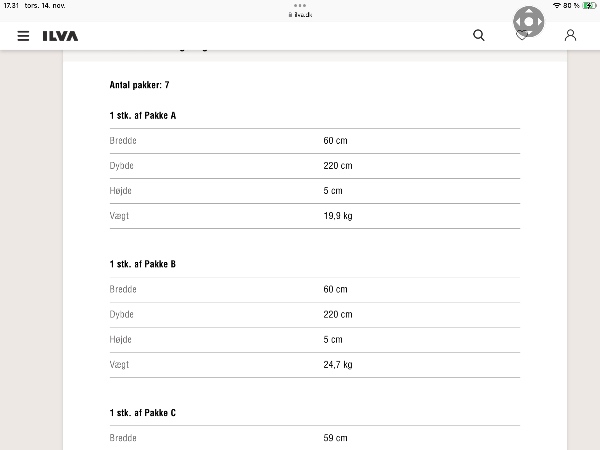The image size is (600, 450).
Task: Open the hamburger navigation menu
Action: (23, 36)
